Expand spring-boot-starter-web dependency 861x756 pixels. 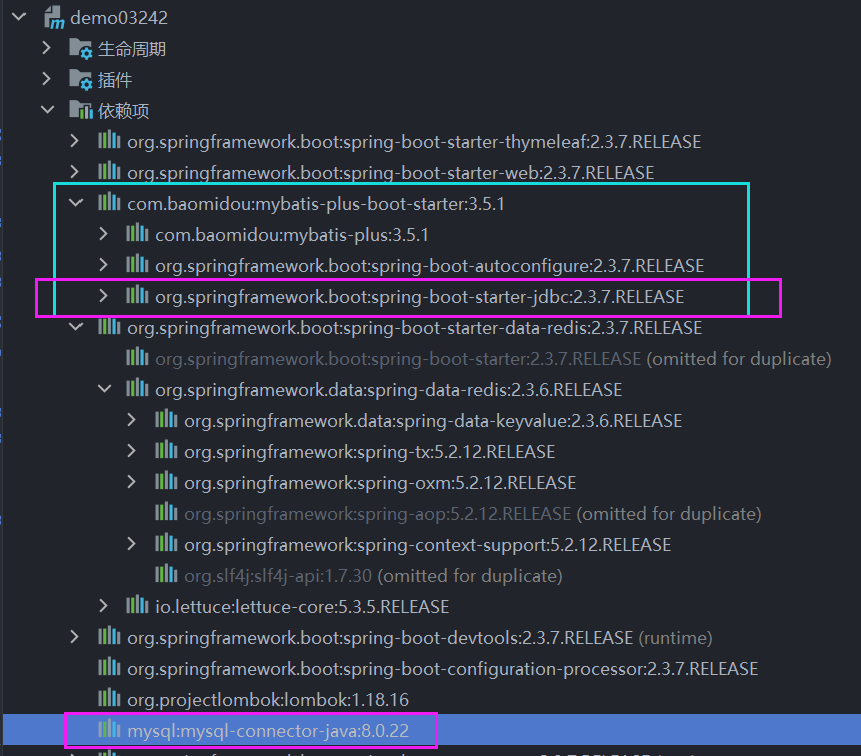75,172
